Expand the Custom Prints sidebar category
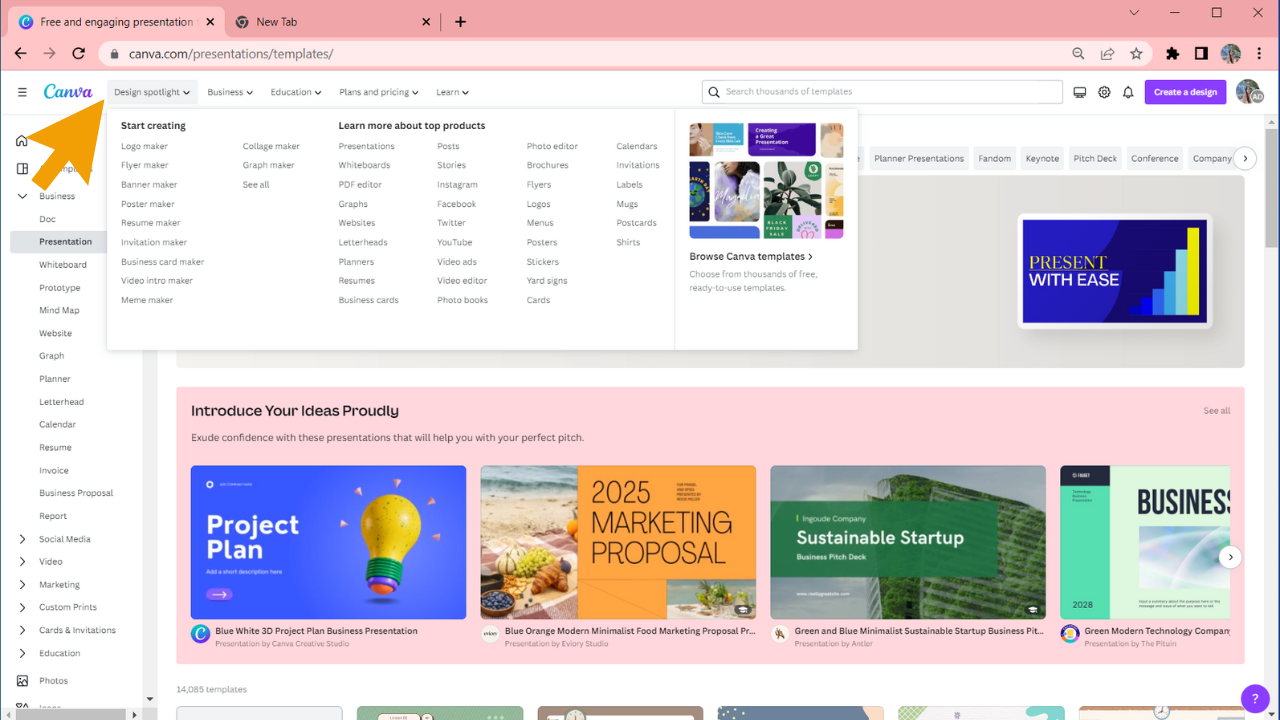This screenshot has height=720, width=1280. pyautogui.click(x=22, y=607)
